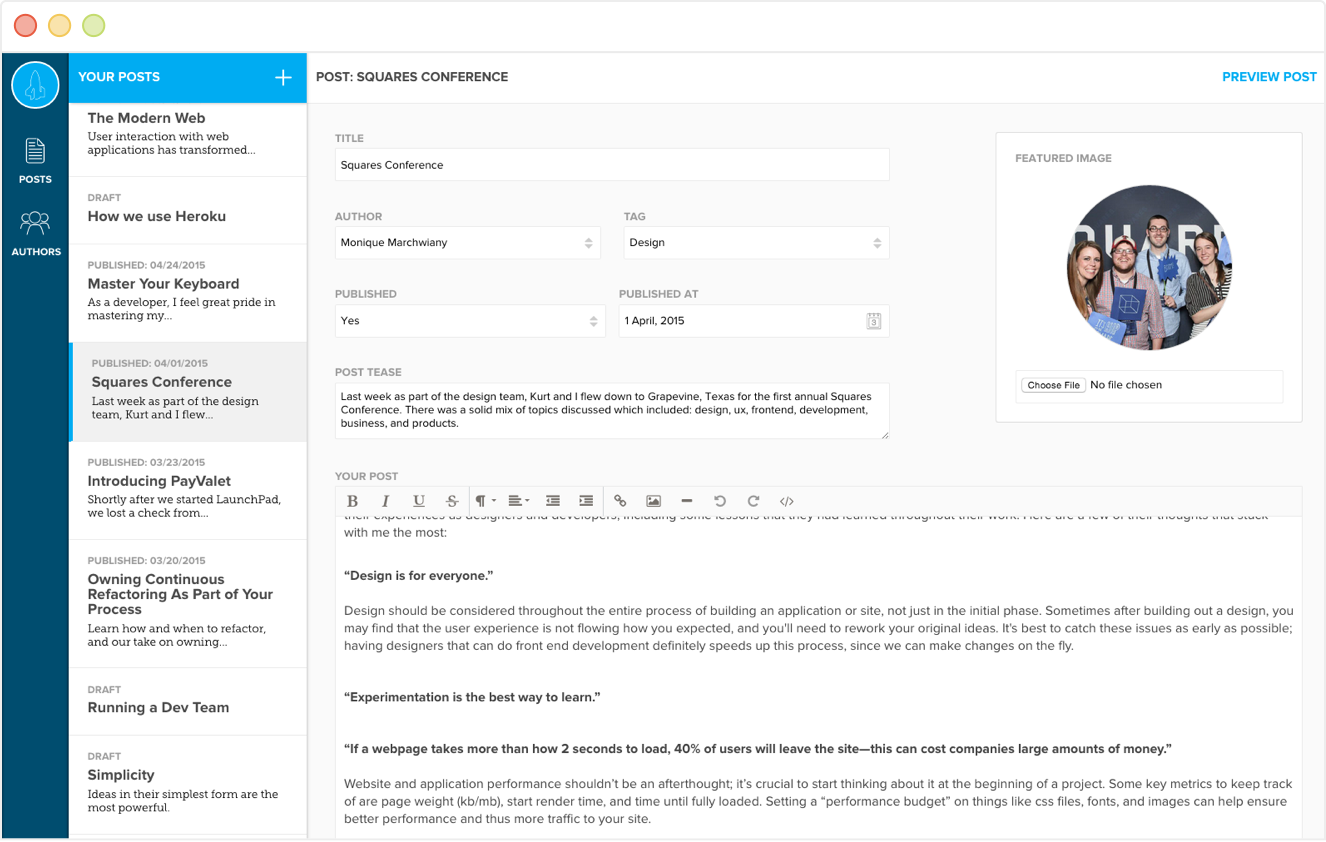
Task: Click the rocket logo in the sidebar
Action: (35, 87)
